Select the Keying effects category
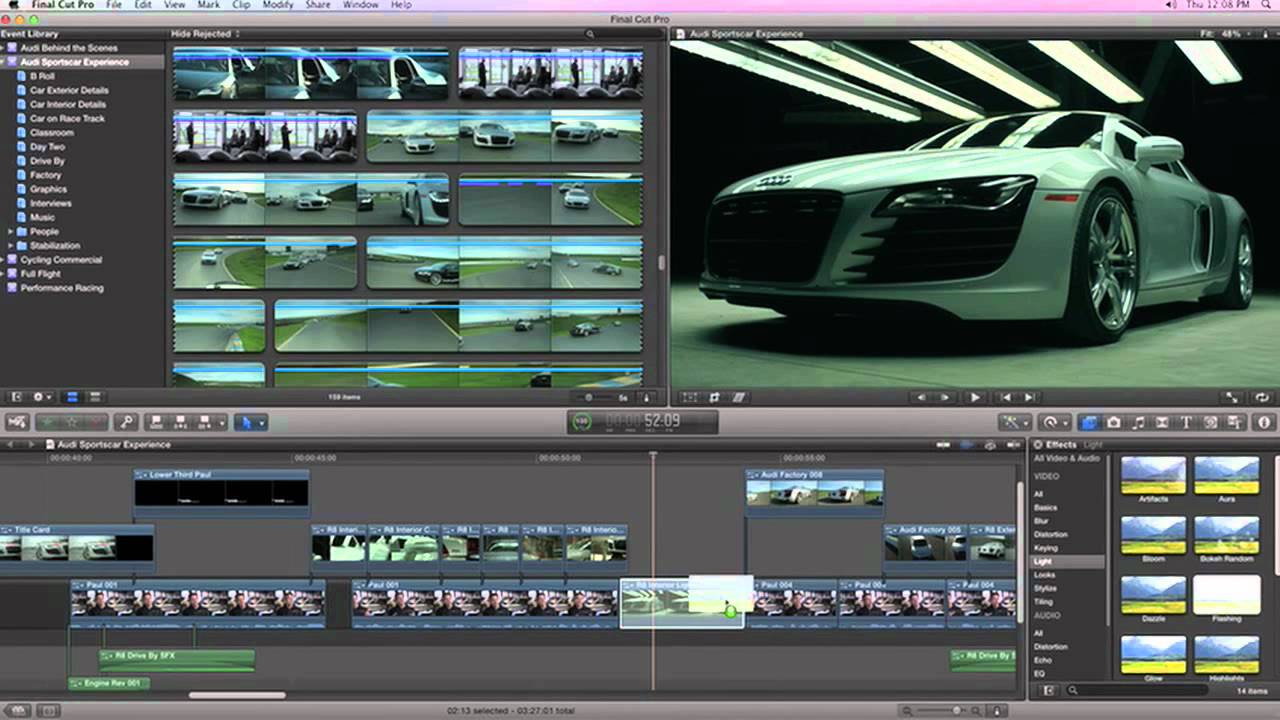The height and width of the screenshot is (720, 1280). coord(1044,548)
